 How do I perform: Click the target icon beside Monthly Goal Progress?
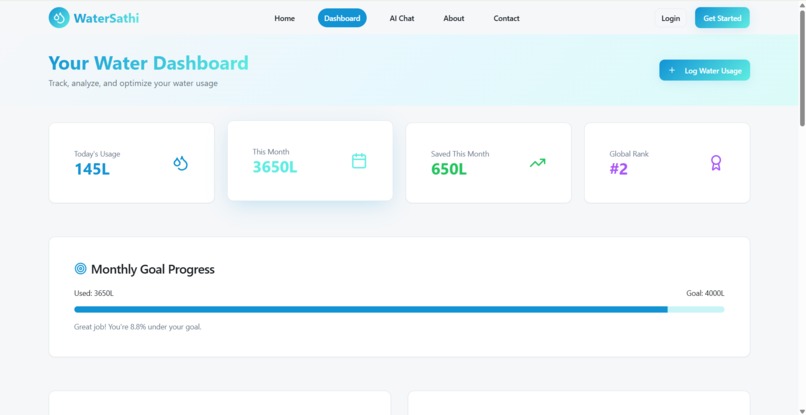click(x=81, y=268)
